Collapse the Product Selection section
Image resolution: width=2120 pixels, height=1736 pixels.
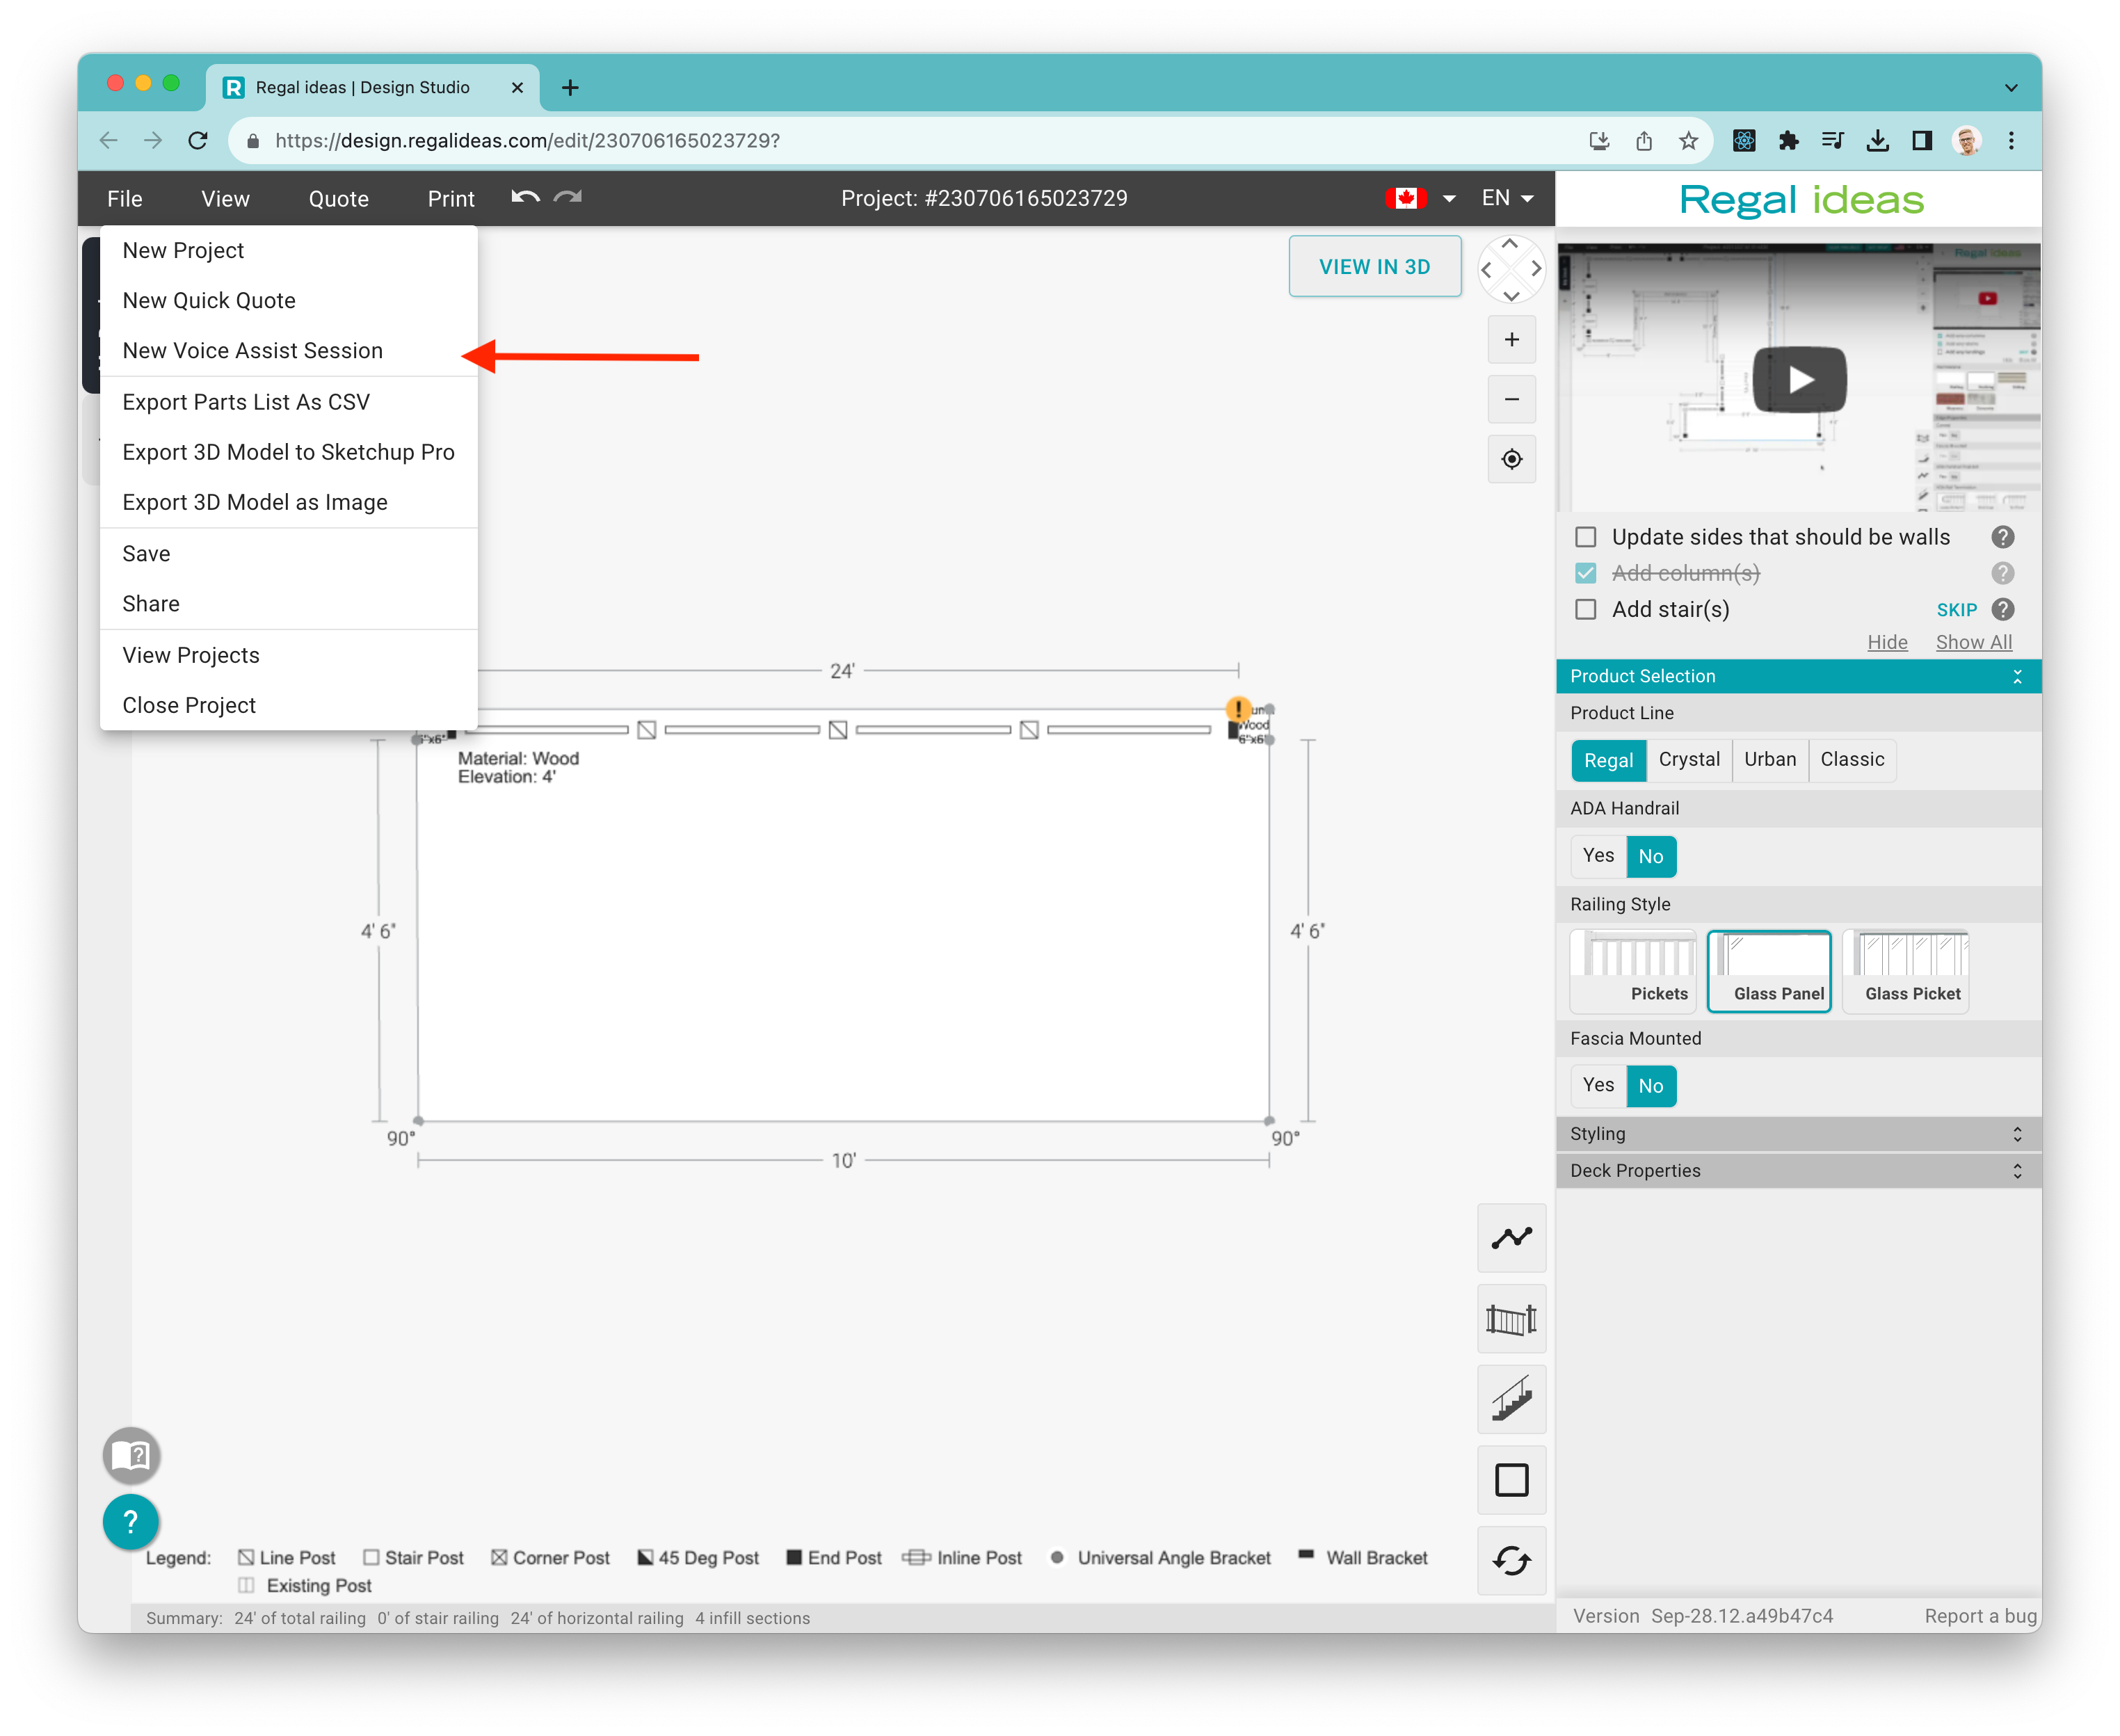coord(2016,676)
